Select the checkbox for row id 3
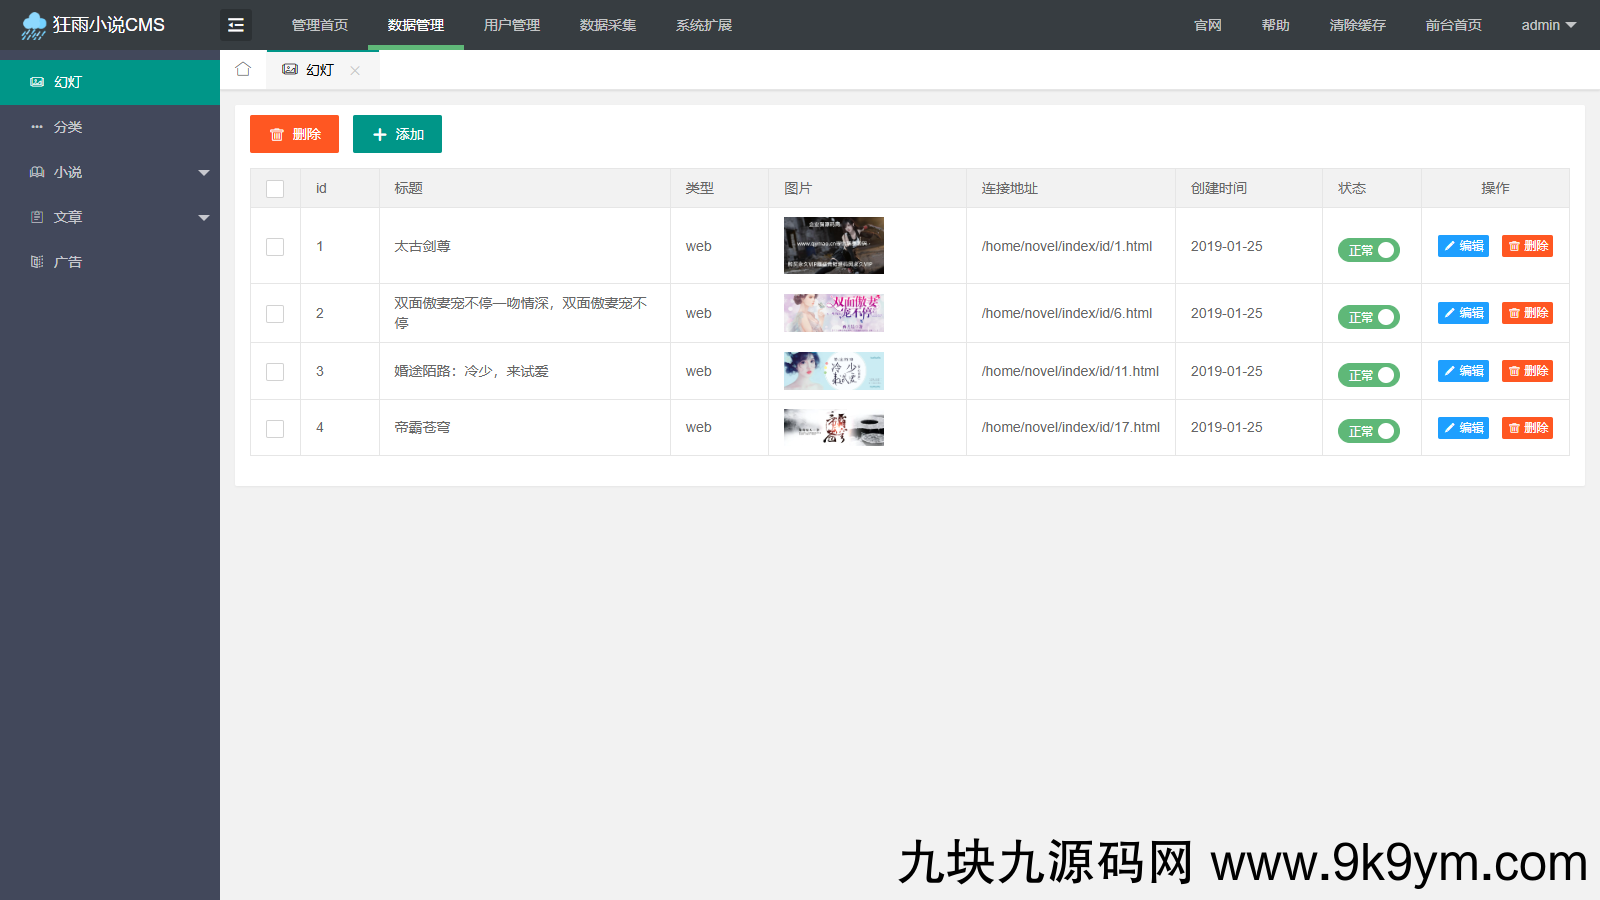This screenshot has width=1600, height=900. pyautogui.click(x=275, y=372)
